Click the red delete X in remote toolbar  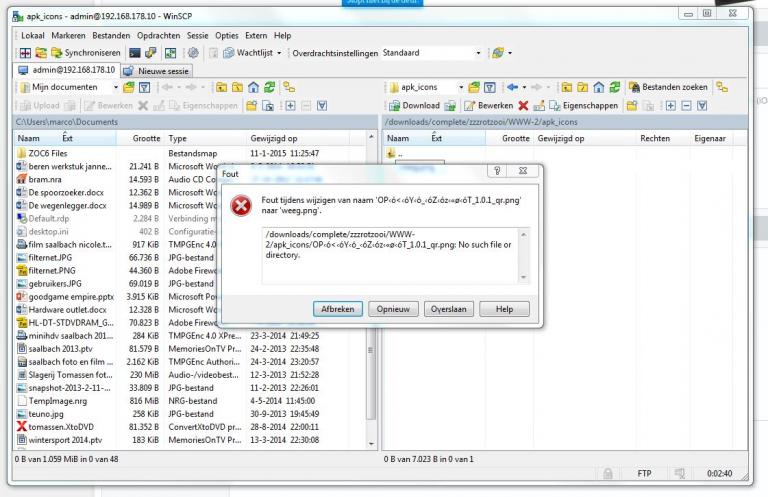pyautogui.click(x=523, y=105)
